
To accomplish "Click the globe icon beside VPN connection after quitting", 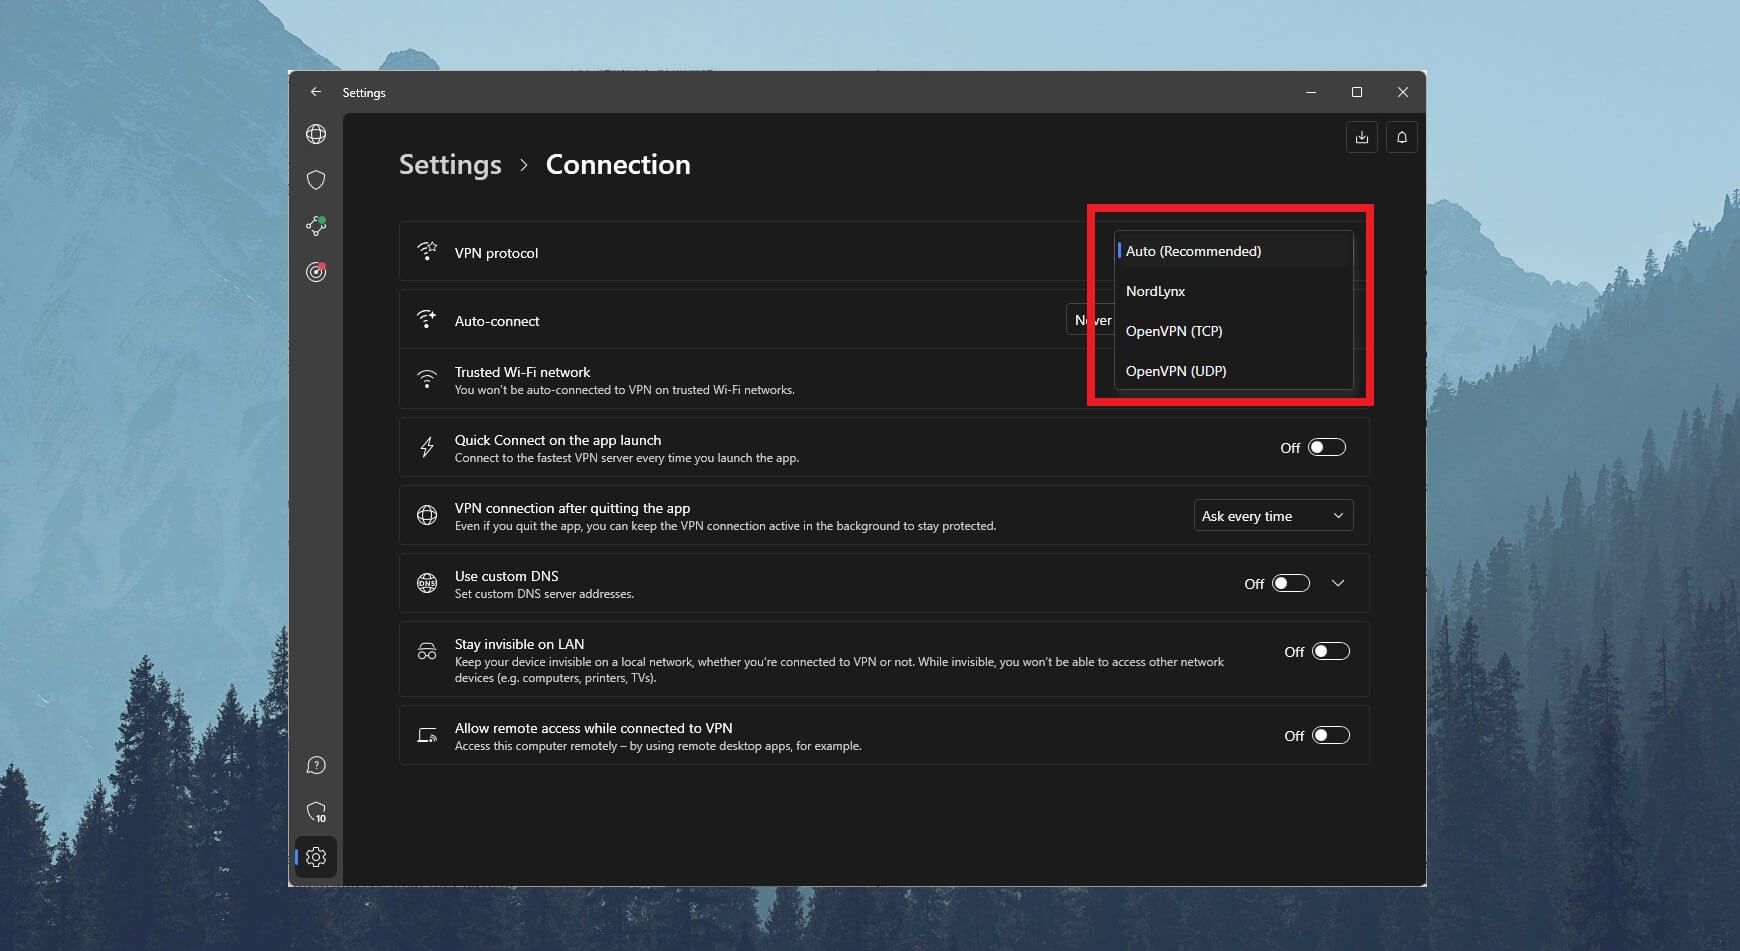I will 427,515.
